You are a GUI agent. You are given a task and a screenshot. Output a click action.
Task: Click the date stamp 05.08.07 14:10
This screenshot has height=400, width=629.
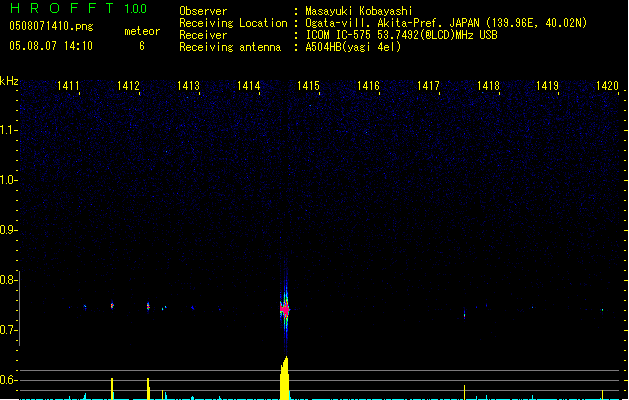tap(51, 46)
